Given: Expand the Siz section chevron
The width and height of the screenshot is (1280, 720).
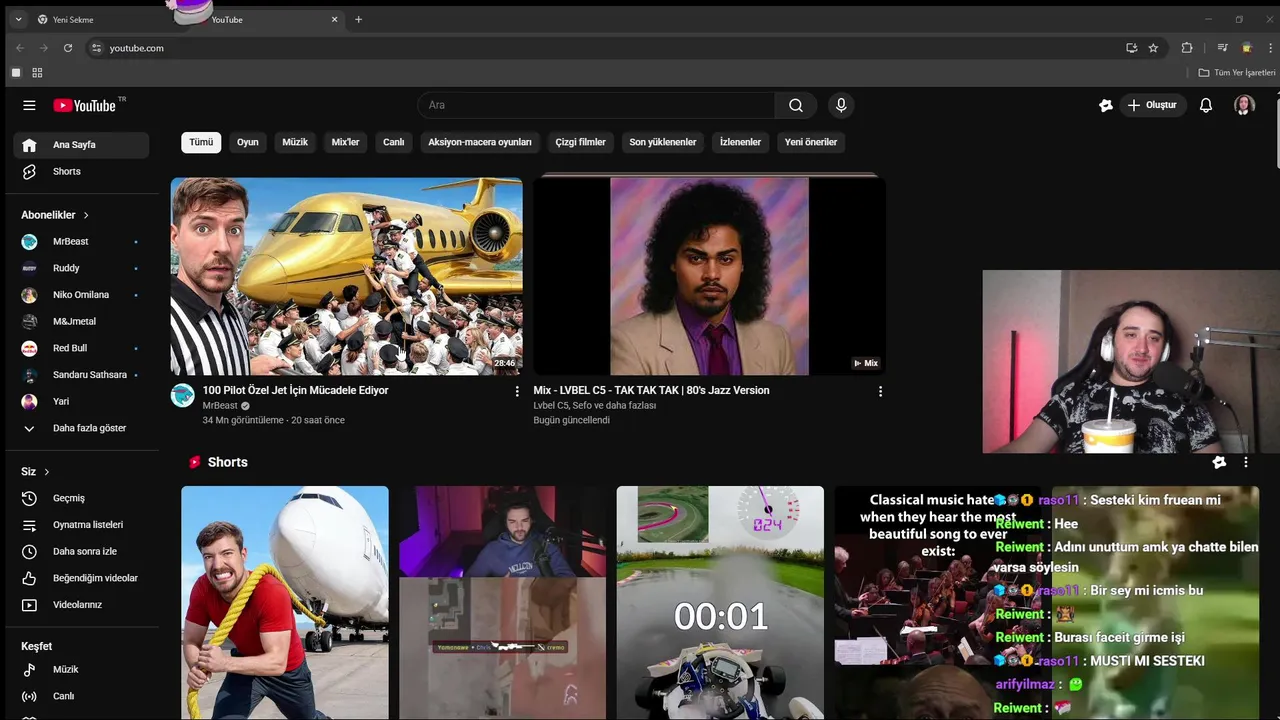Looking at the screenshot, I should tap(46, 472).
